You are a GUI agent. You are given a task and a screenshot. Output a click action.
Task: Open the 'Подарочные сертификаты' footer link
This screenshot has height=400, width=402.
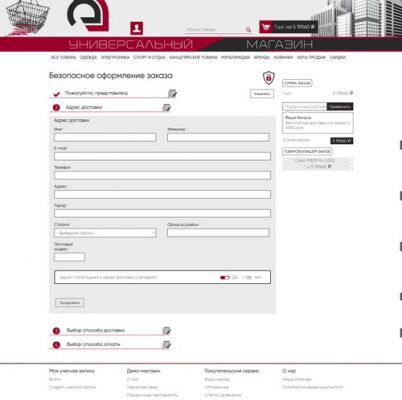click(152, 395)
